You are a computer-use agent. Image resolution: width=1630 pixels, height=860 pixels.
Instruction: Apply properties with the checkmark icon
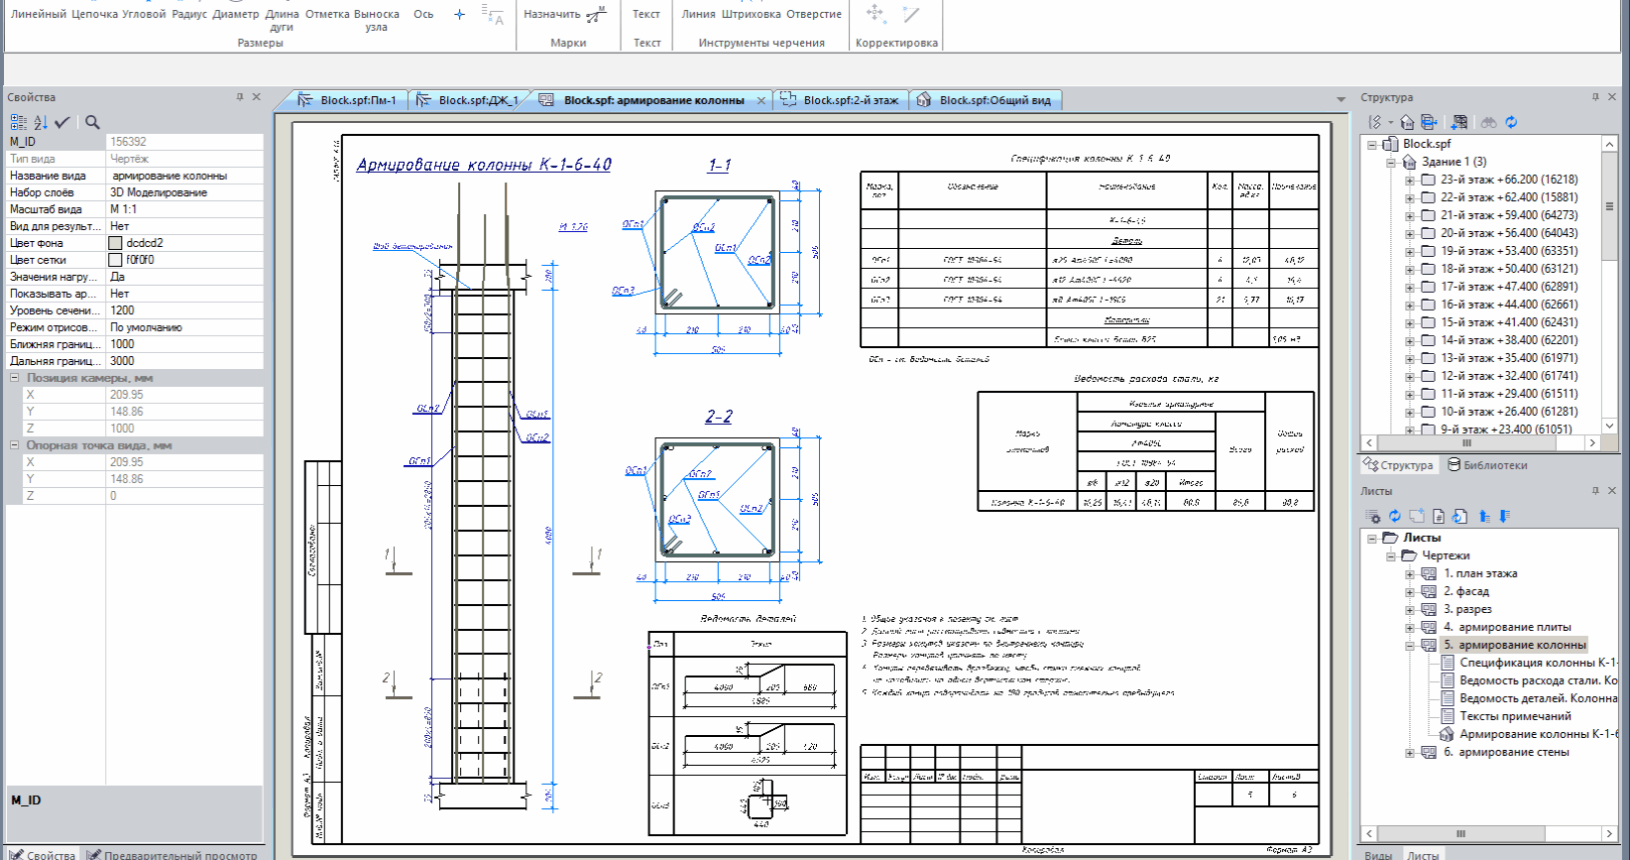(62, 122)
